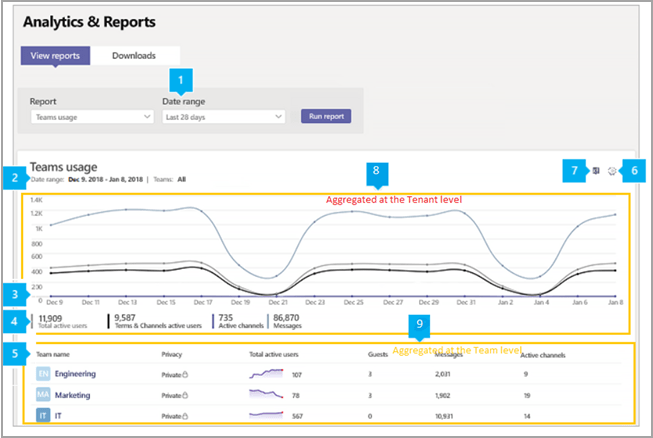Click the Marketing team MA avatar
Image resolution: width=653 pixels, height=438 pixels.
43,394
